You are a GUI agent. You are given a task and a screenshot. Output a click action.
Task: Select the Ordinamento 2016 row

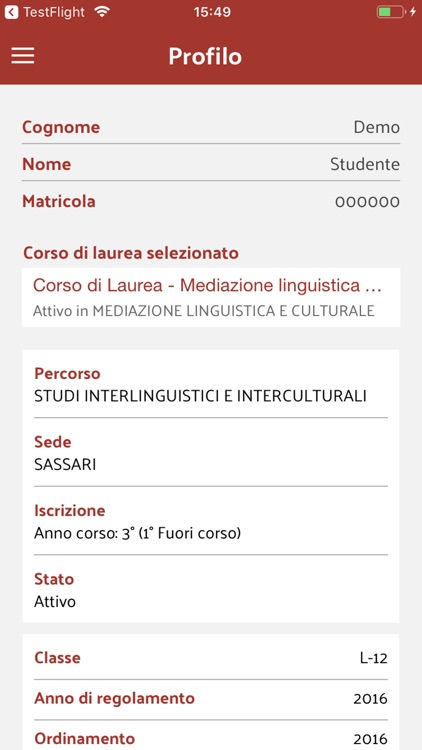211,737
